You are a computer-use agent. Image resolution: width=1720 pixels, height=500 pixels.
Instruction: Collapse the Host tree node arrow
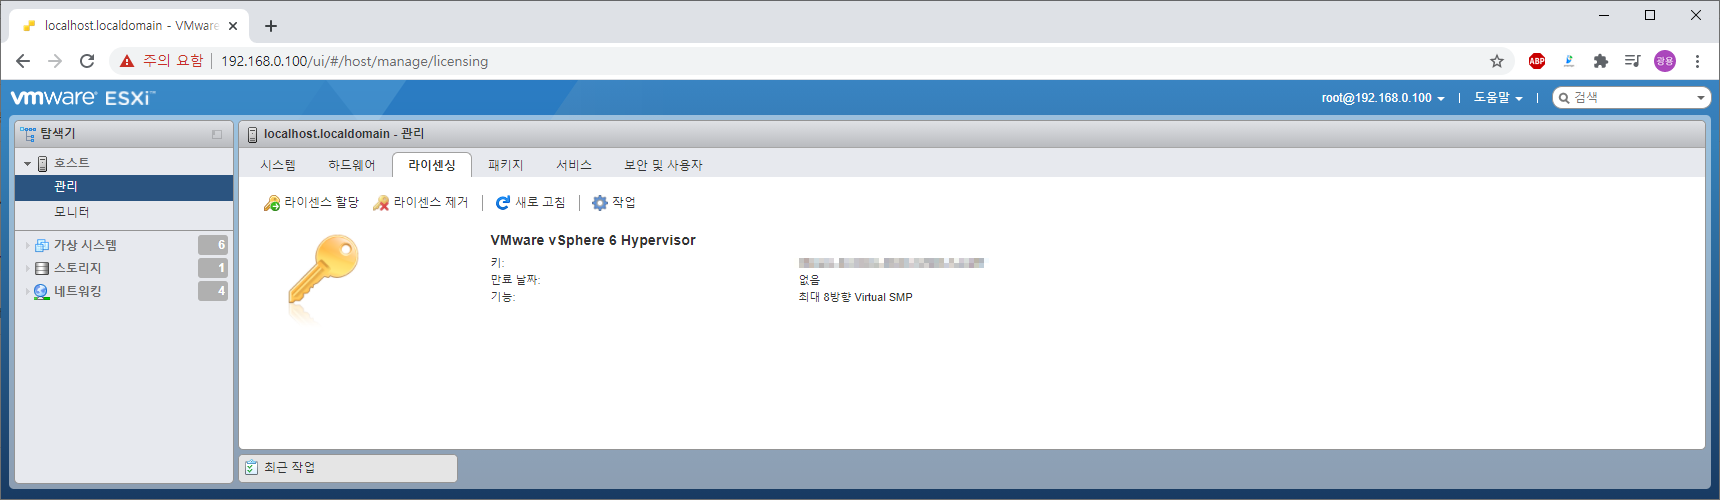pyautogui.click(x=28, y=163)
